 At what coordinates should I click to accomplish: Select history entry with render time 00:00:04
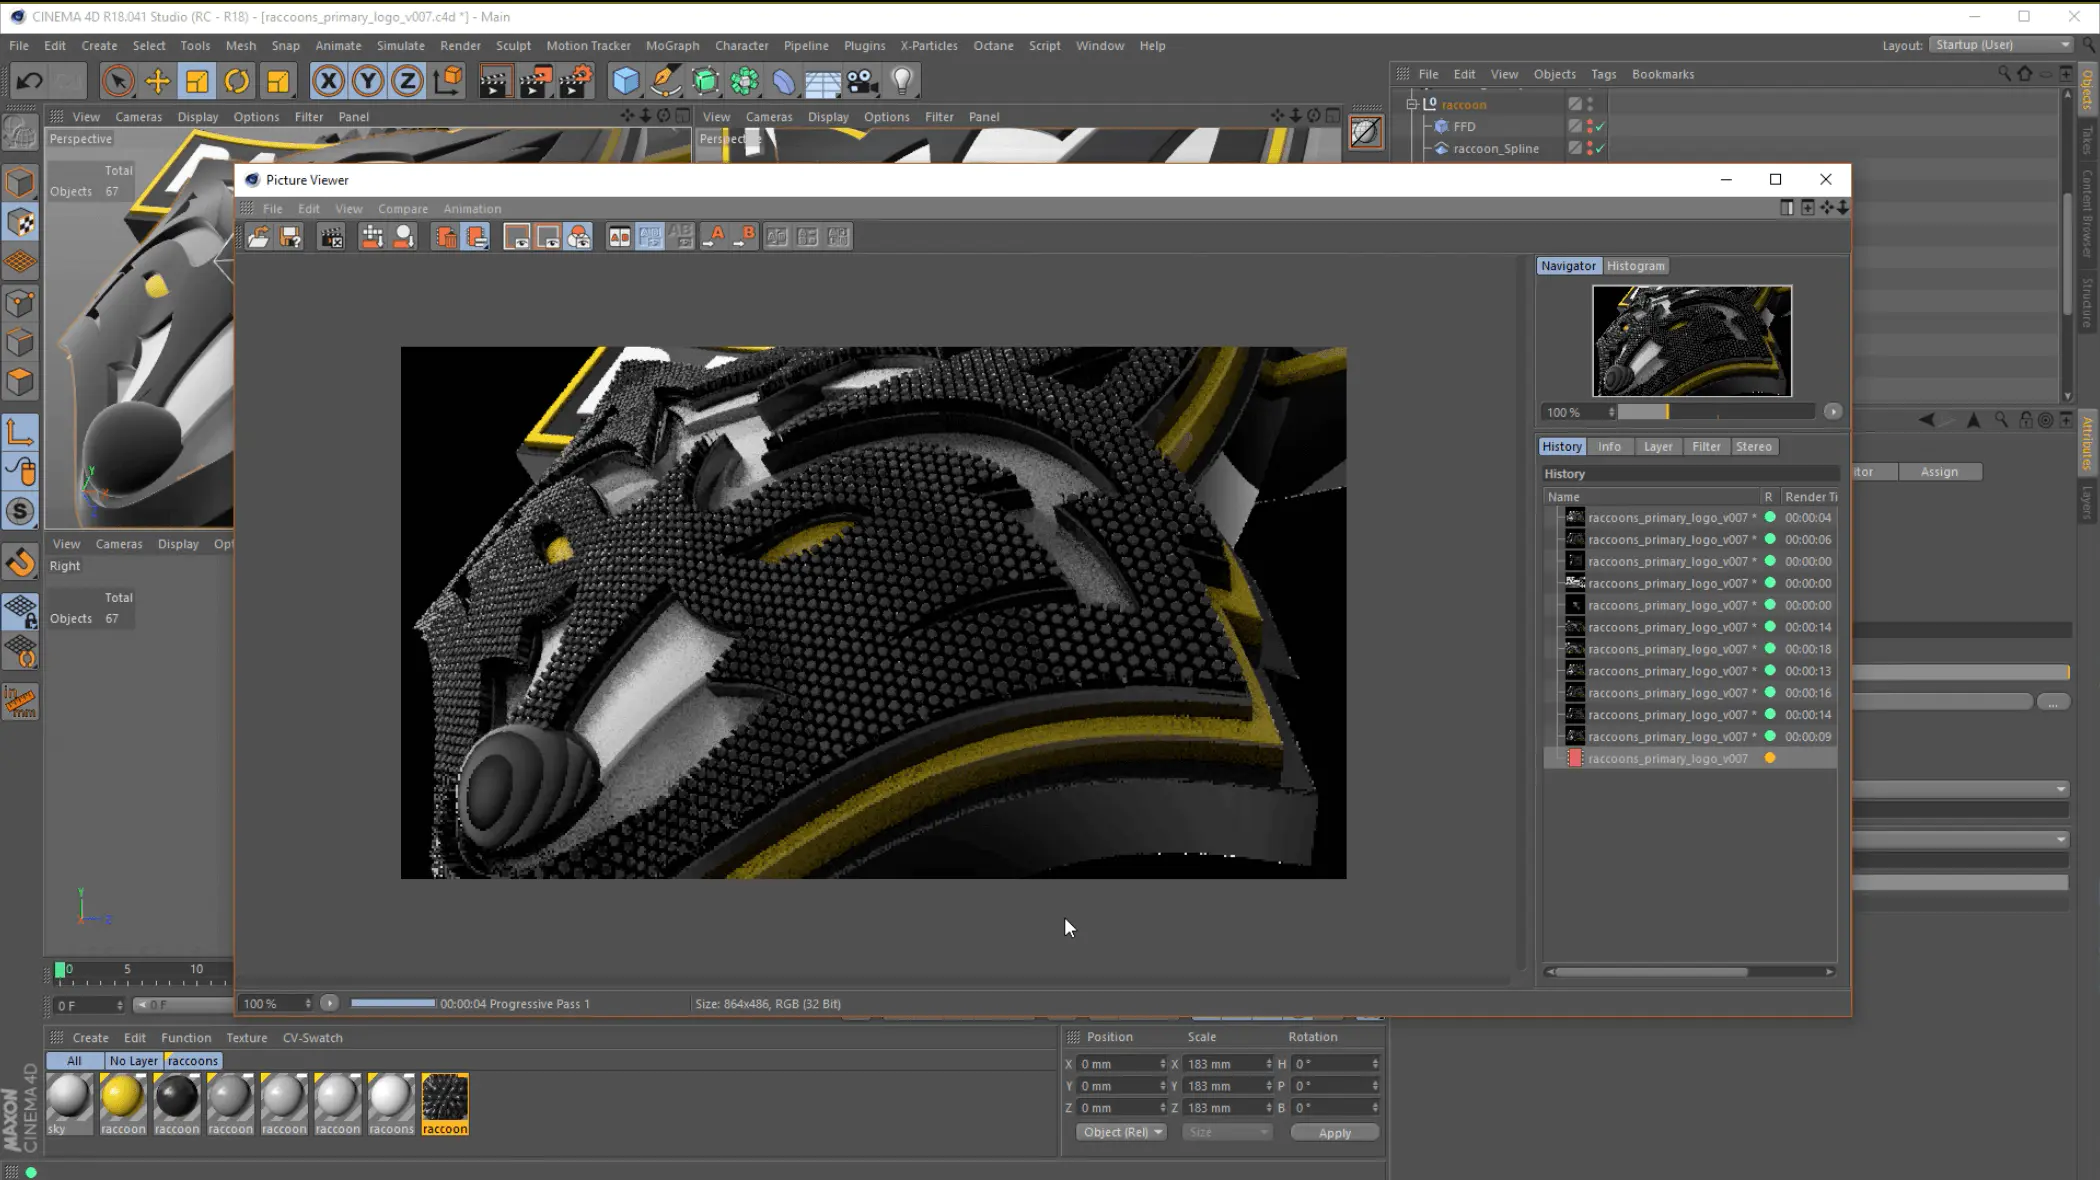click(x=1690, y=518)
